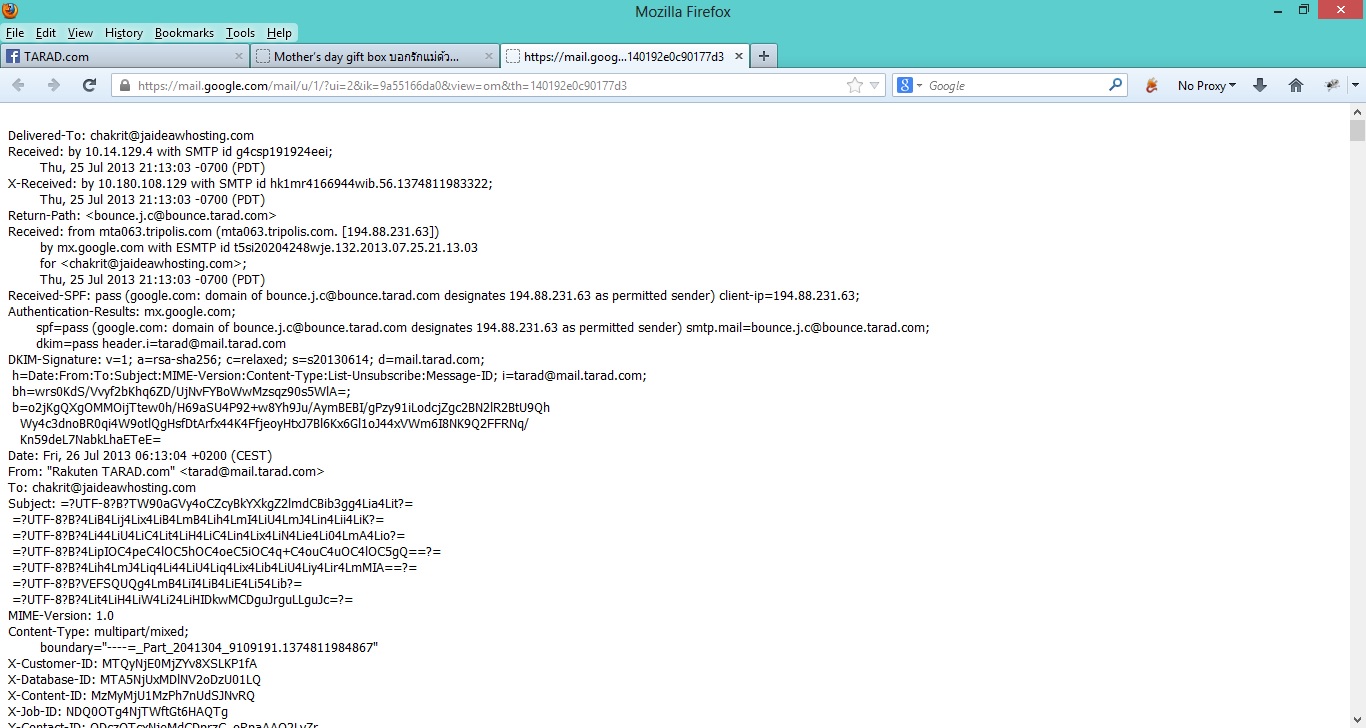Bookmark this page with the star
Image resolution: width=1366 pixels, height=728 pixels.
(x=854, y=86)
